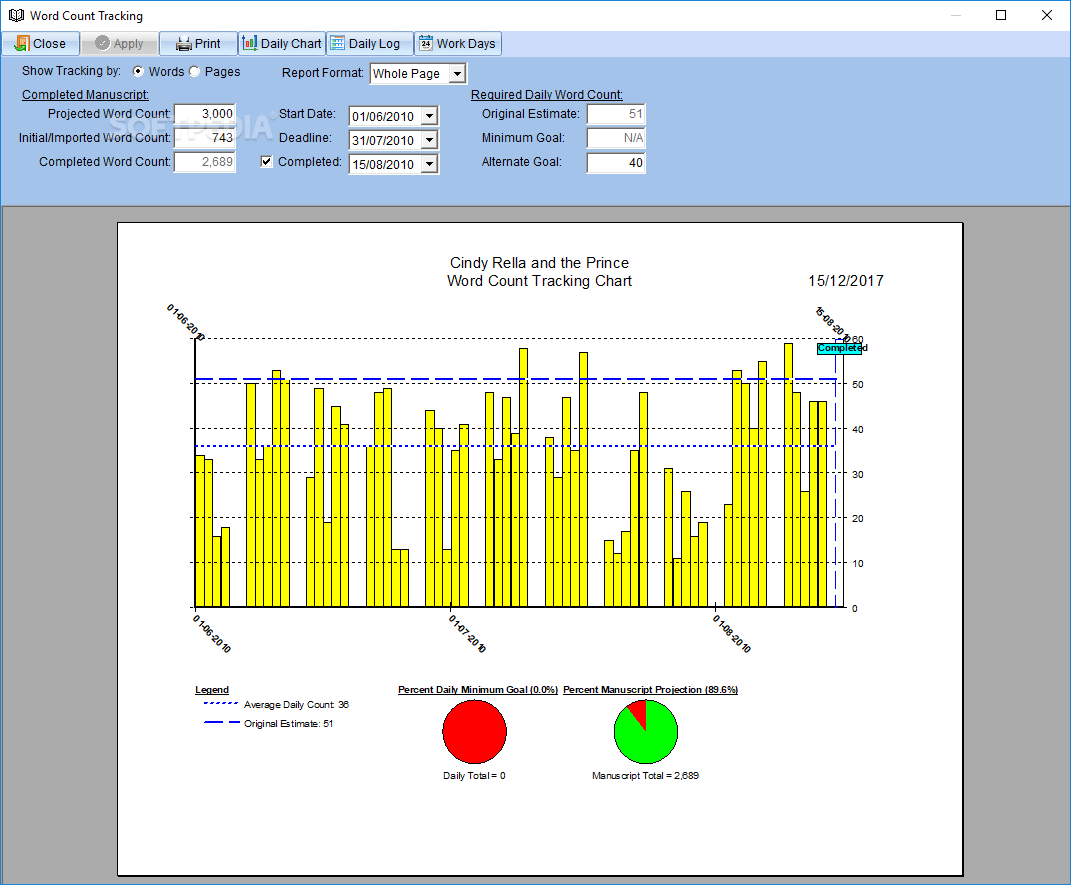Click the 01-08-2010 axis label below chart
Screen dimensions: 1071x885
(x=732, y=634)
